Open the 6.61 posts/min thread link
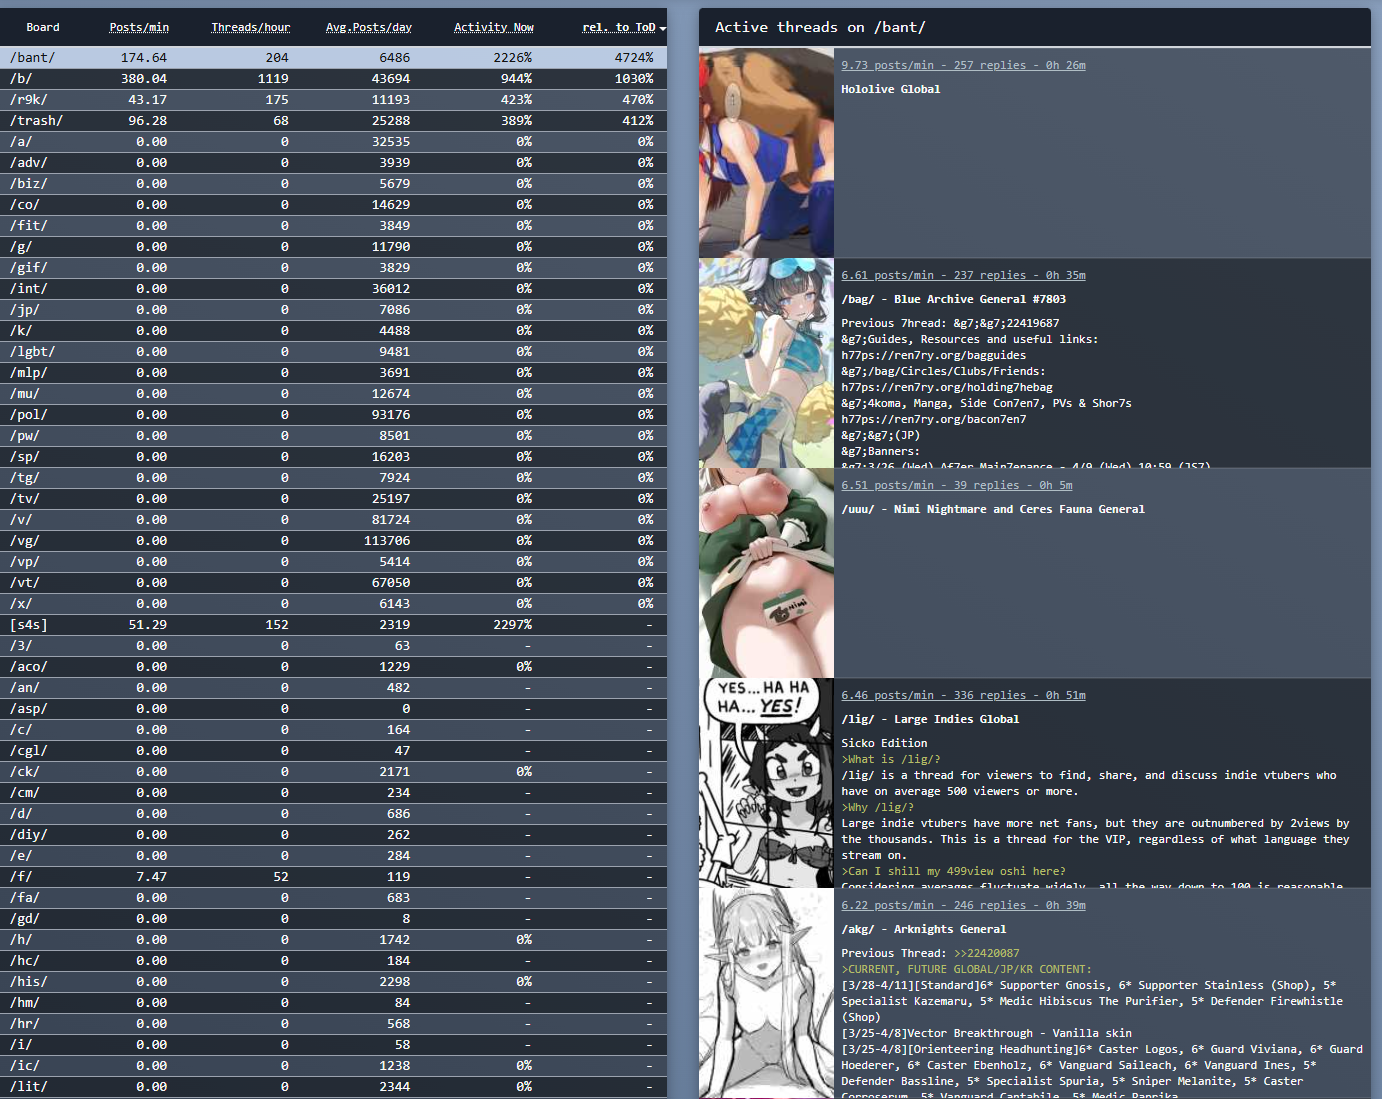Image resolution: width=1382 pixels, height=1099 pixels. point(963,275)
